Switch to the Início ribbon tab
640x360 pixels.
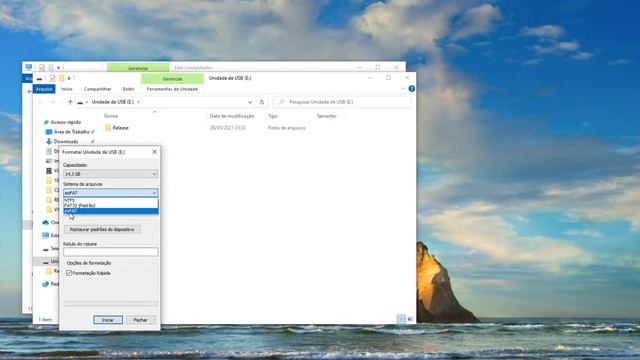coord(67,89)
